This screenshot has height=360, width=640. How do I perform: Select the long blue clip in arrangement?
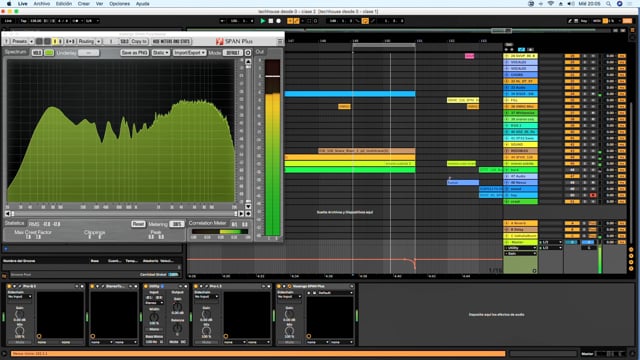350,94
